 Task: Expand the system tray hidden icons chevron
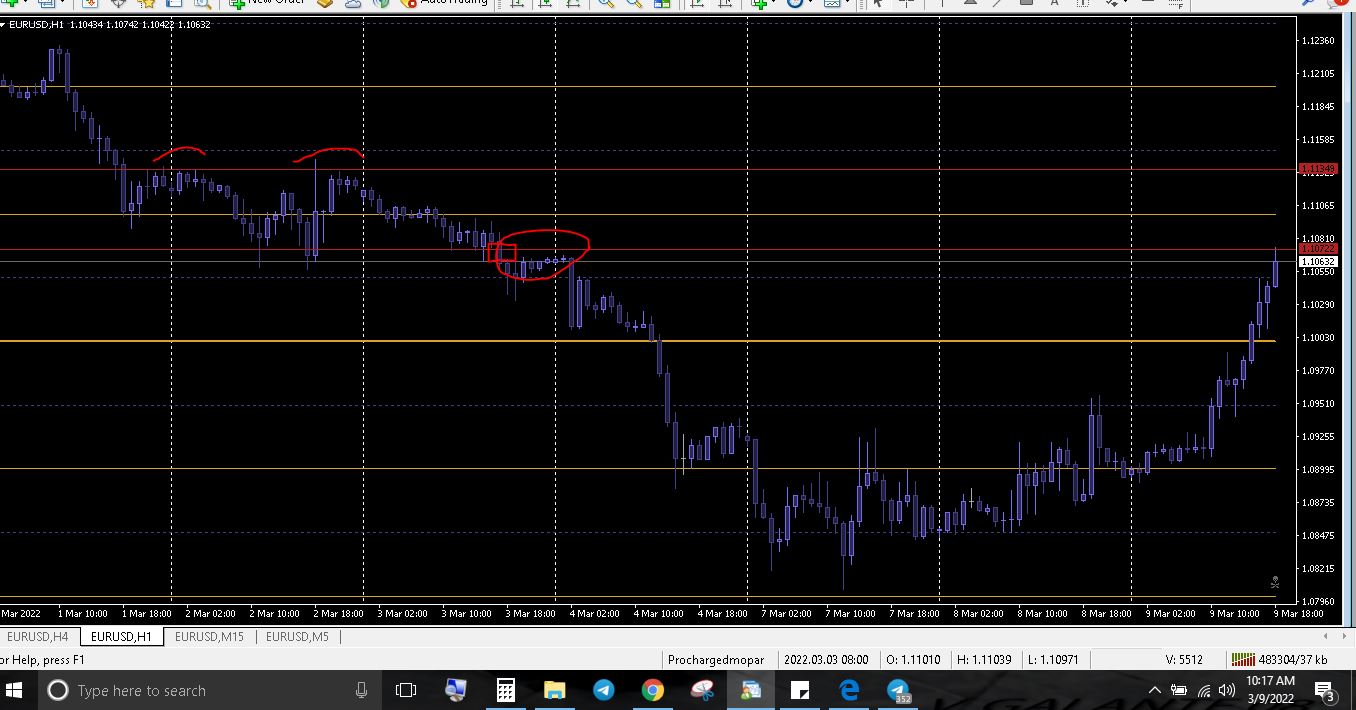(x=1155, y=690)
